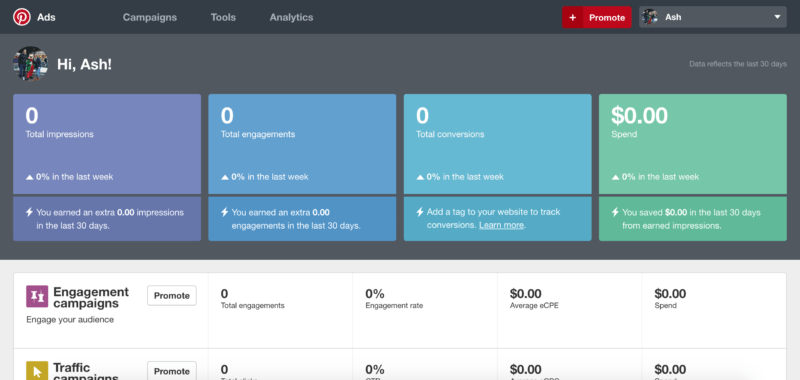Click the Ads label next to logo
Screen dimensions: 800x380
click(x=46, y=17)
